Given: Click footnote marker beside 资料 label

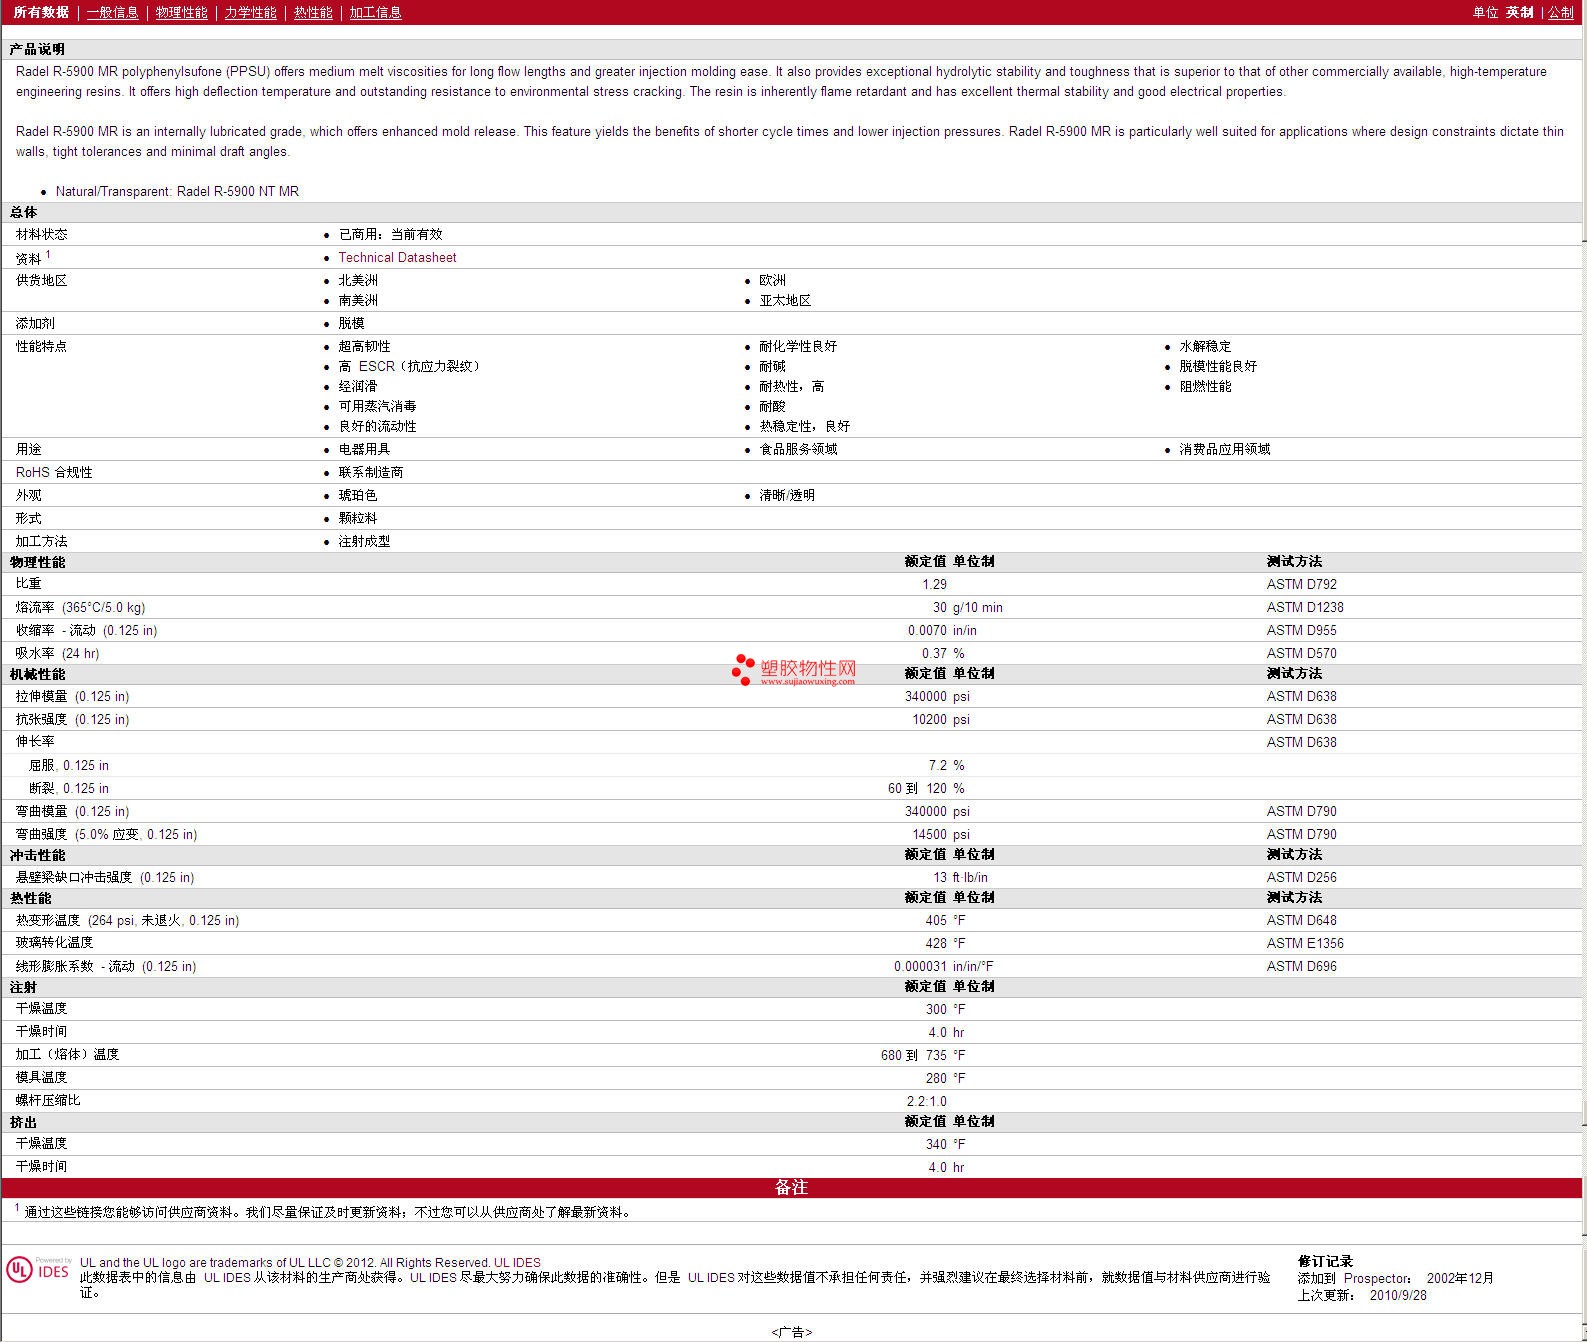Looking at the screenshot, I should 48,255.
